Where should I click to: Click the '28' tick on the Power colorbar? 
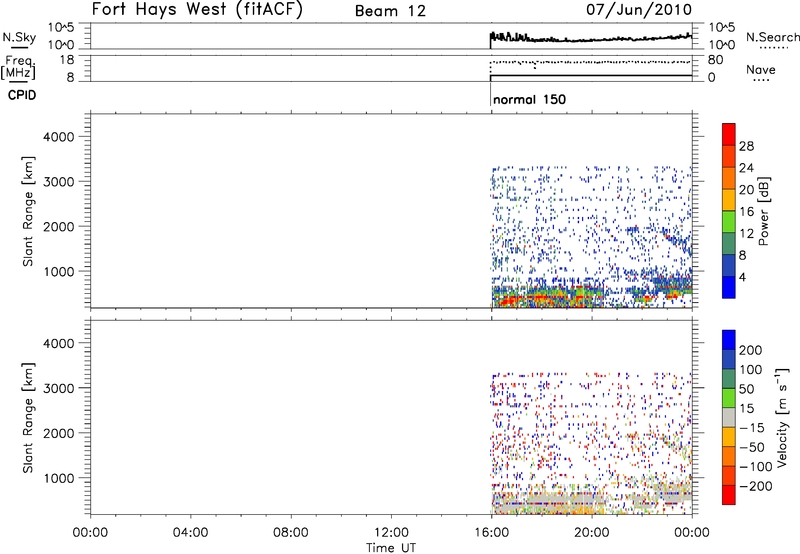[x=746, y=146]
